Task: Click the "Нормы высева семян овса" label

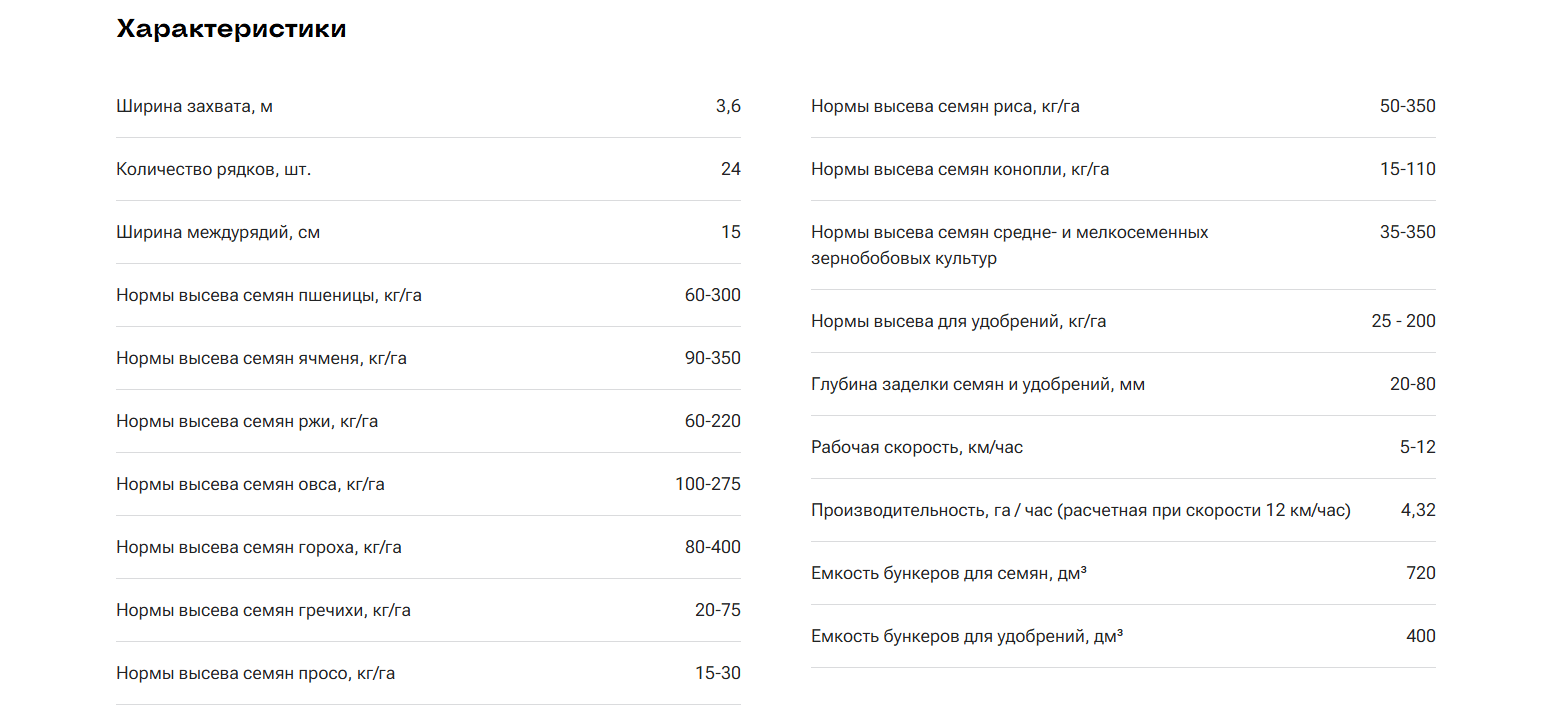Action: click(x=250, y=484)
